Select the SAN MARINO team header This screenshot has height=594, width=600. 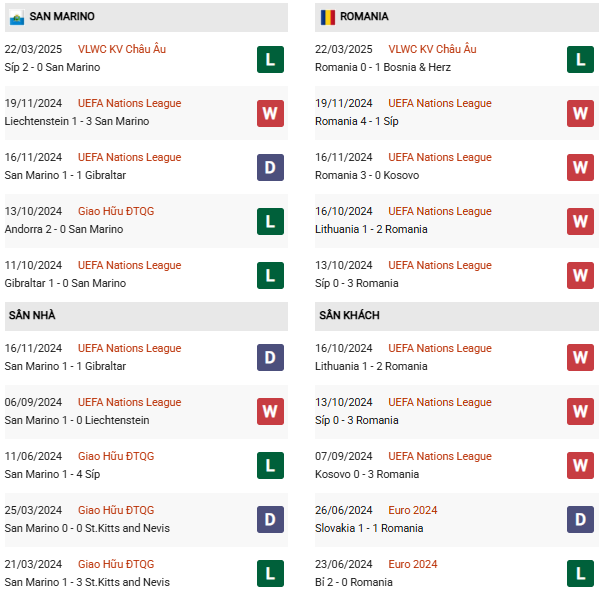pyautogui.click(x=146, y=17)
